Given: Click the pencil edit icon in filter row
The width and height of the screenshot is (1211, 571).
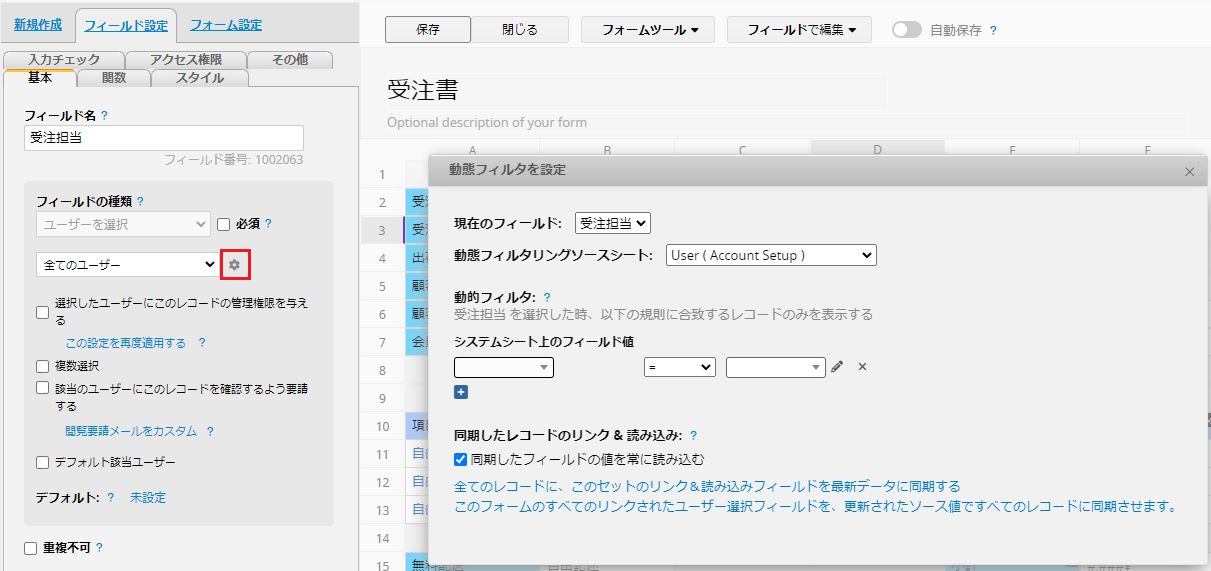Looking at the screenshot, I should tap(837, 367).
